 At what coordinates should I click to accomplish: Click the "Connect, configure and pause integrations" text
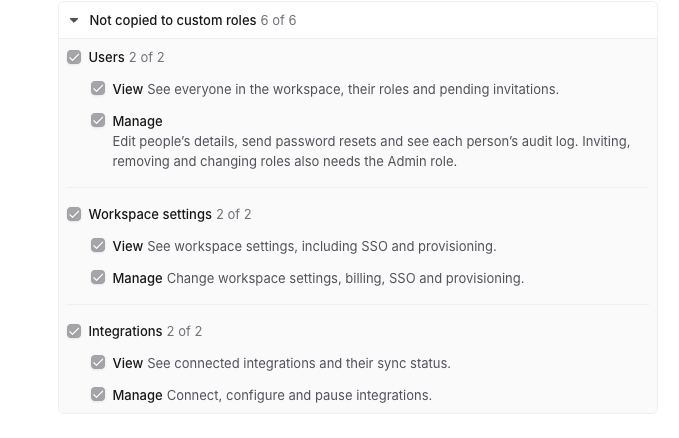299,395
